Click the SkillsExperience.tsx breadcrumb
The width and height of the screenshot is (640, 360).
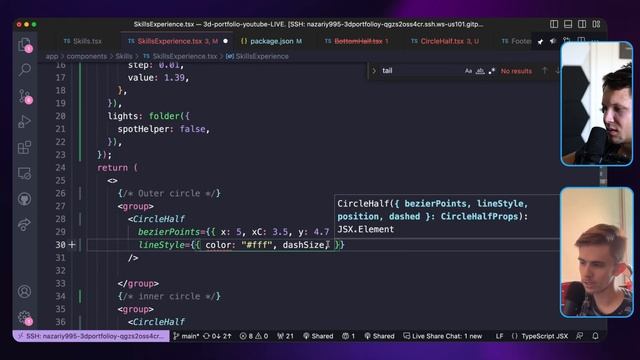click(x=180, y=56)
